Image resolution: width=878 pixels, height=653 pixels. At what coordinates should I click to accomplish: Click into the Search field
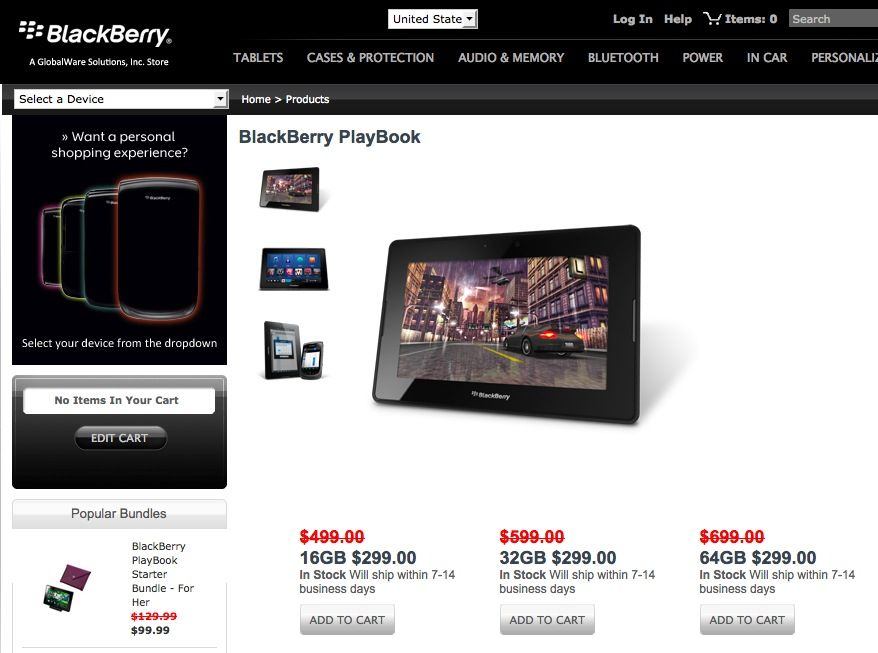[833, 19]
